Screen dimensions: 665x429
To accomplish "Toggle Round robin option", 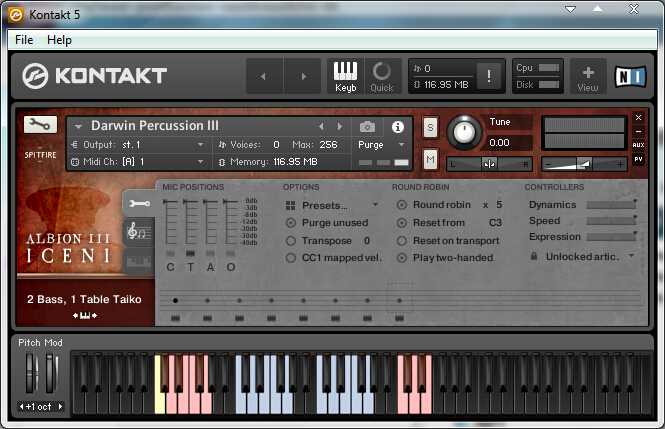I will 402,205.
